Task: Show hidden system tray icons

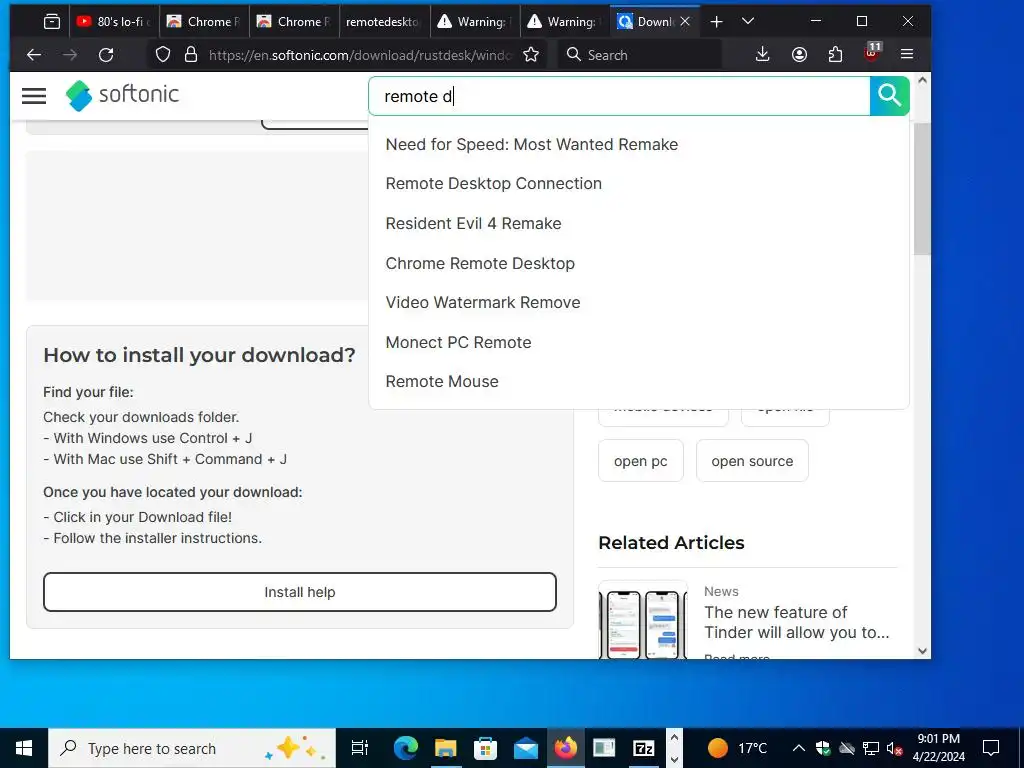Action: (799, 748)
